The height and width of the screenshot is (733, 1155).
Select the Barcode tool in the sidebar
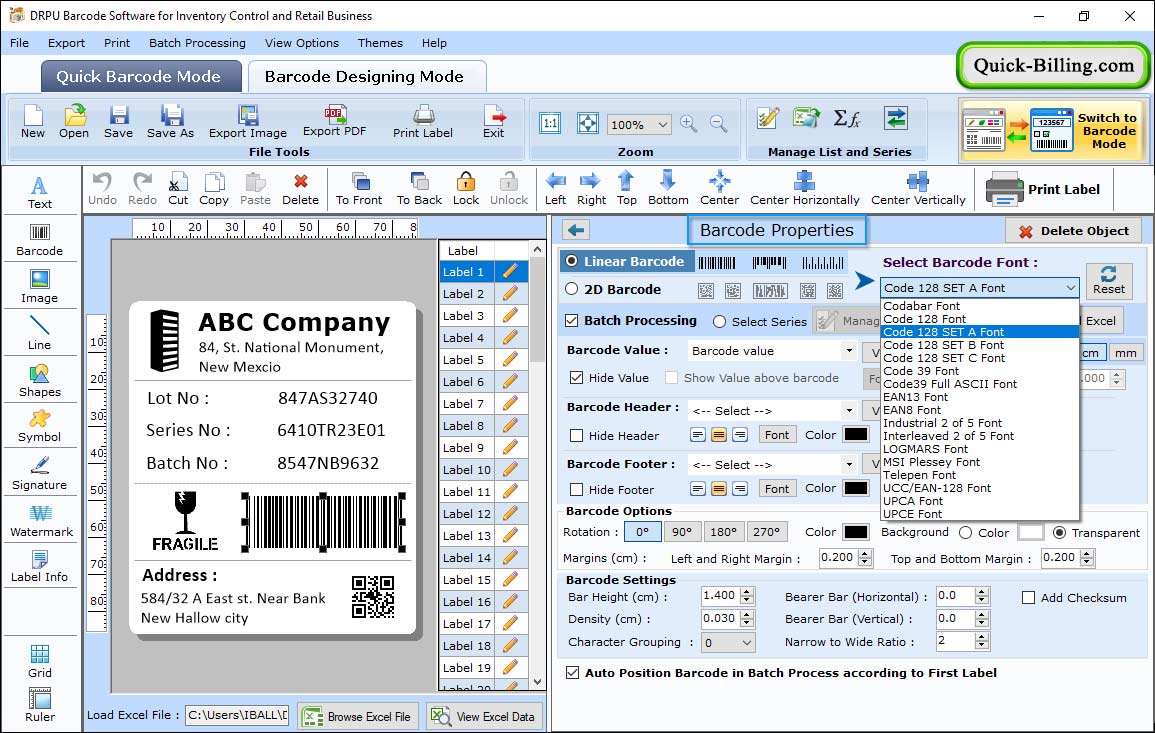pyautogui.click(x=40, y=240)
